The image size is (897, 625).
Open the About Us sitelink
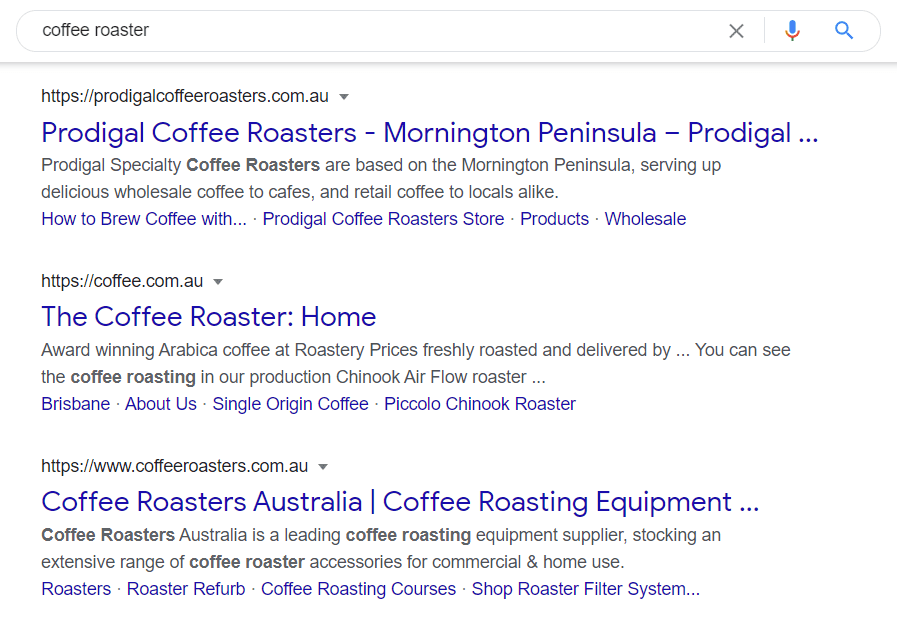tap(160, 404)
